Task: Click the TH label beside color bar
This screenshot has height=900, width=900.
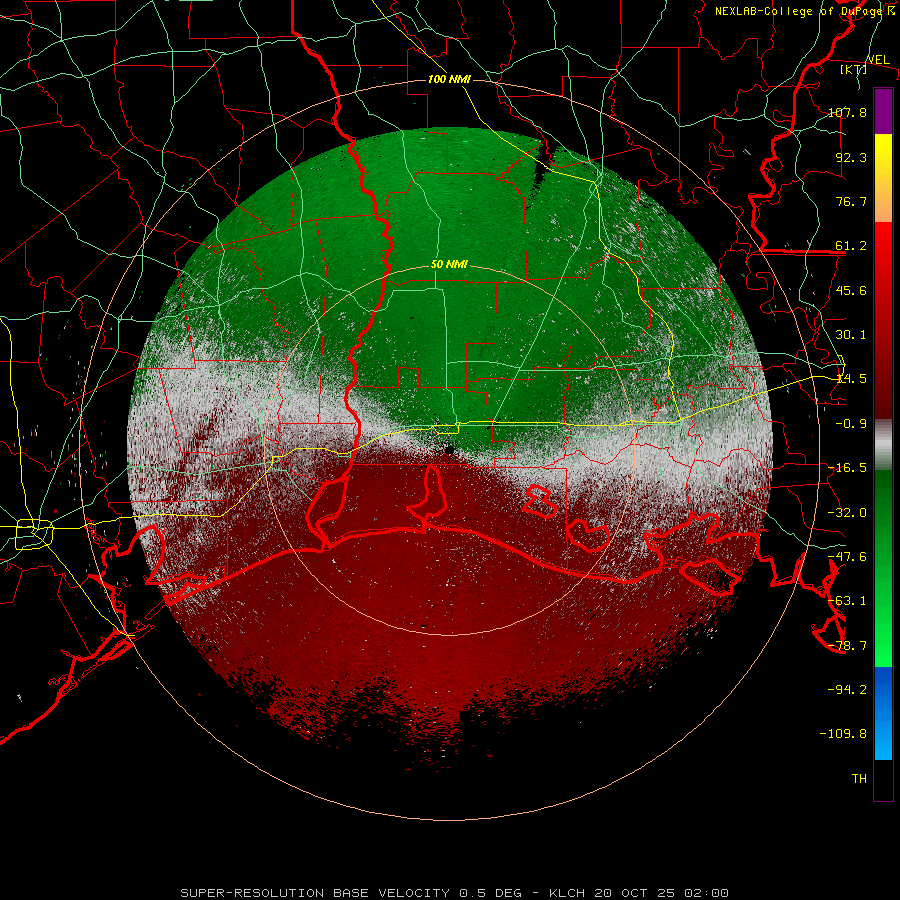Action: [x=859, y=778]
